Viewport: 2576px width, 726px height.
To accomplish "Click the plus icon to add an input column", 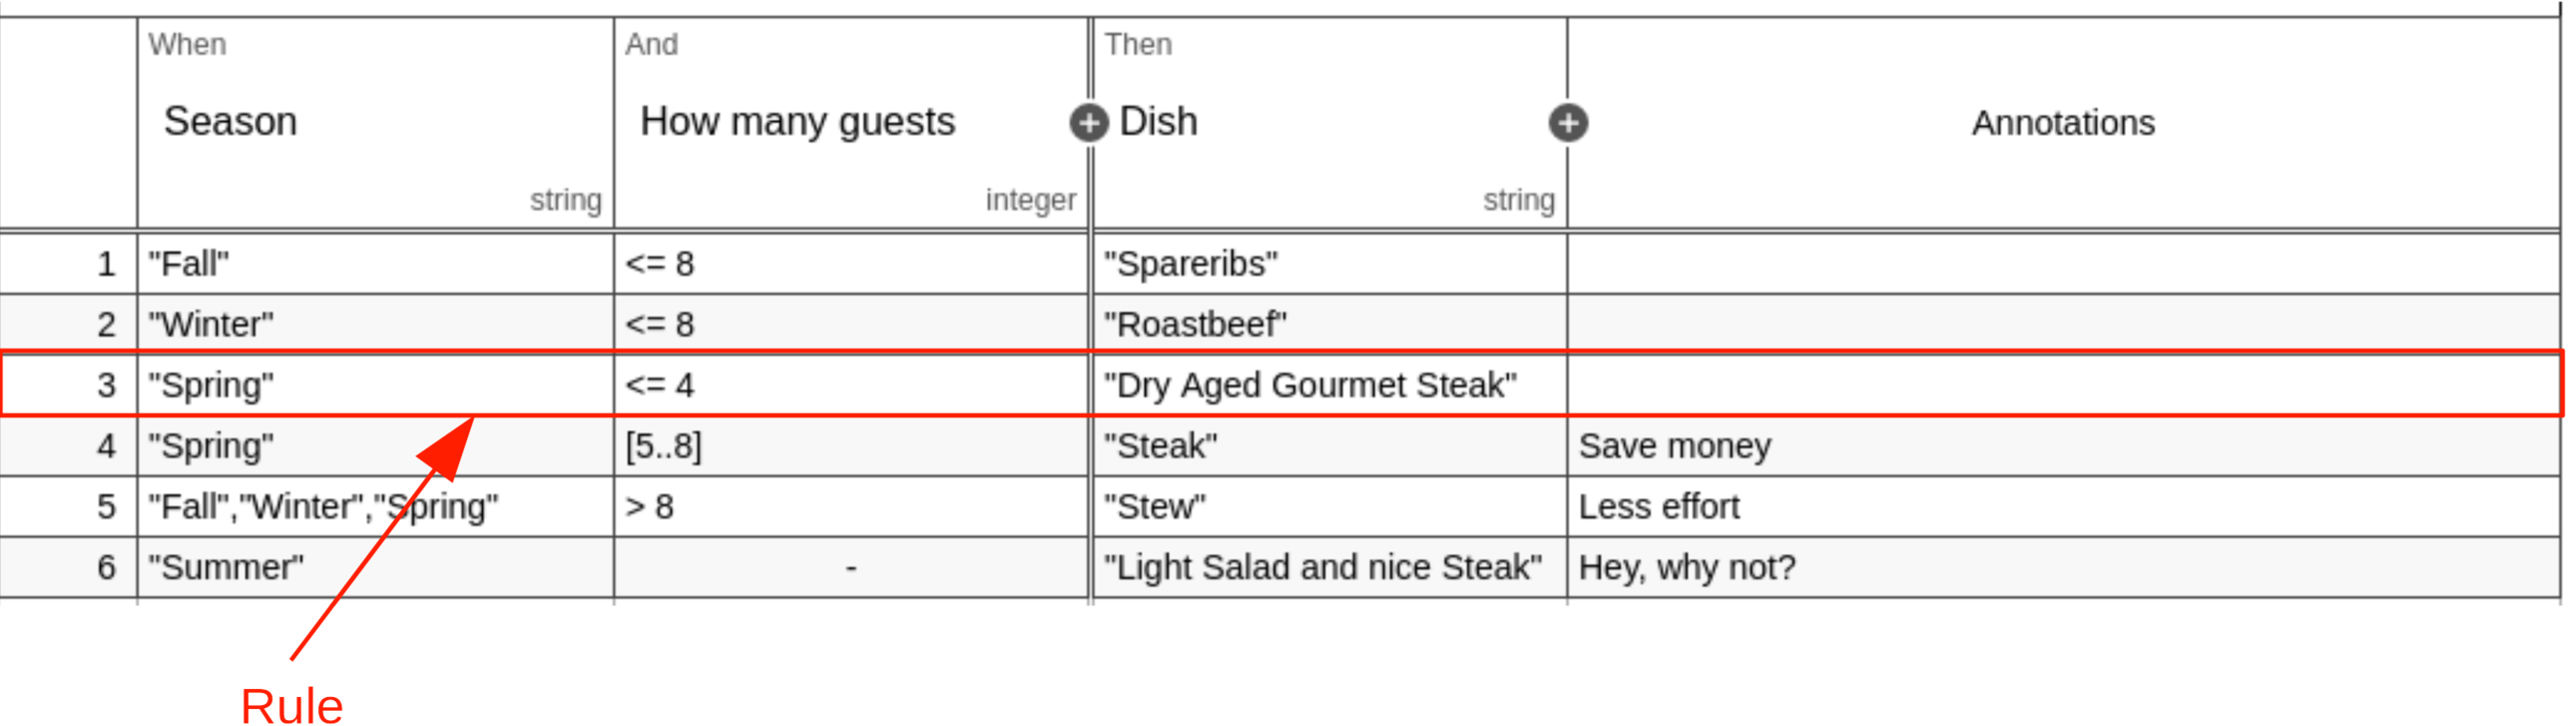I will tap(1088, 123).
